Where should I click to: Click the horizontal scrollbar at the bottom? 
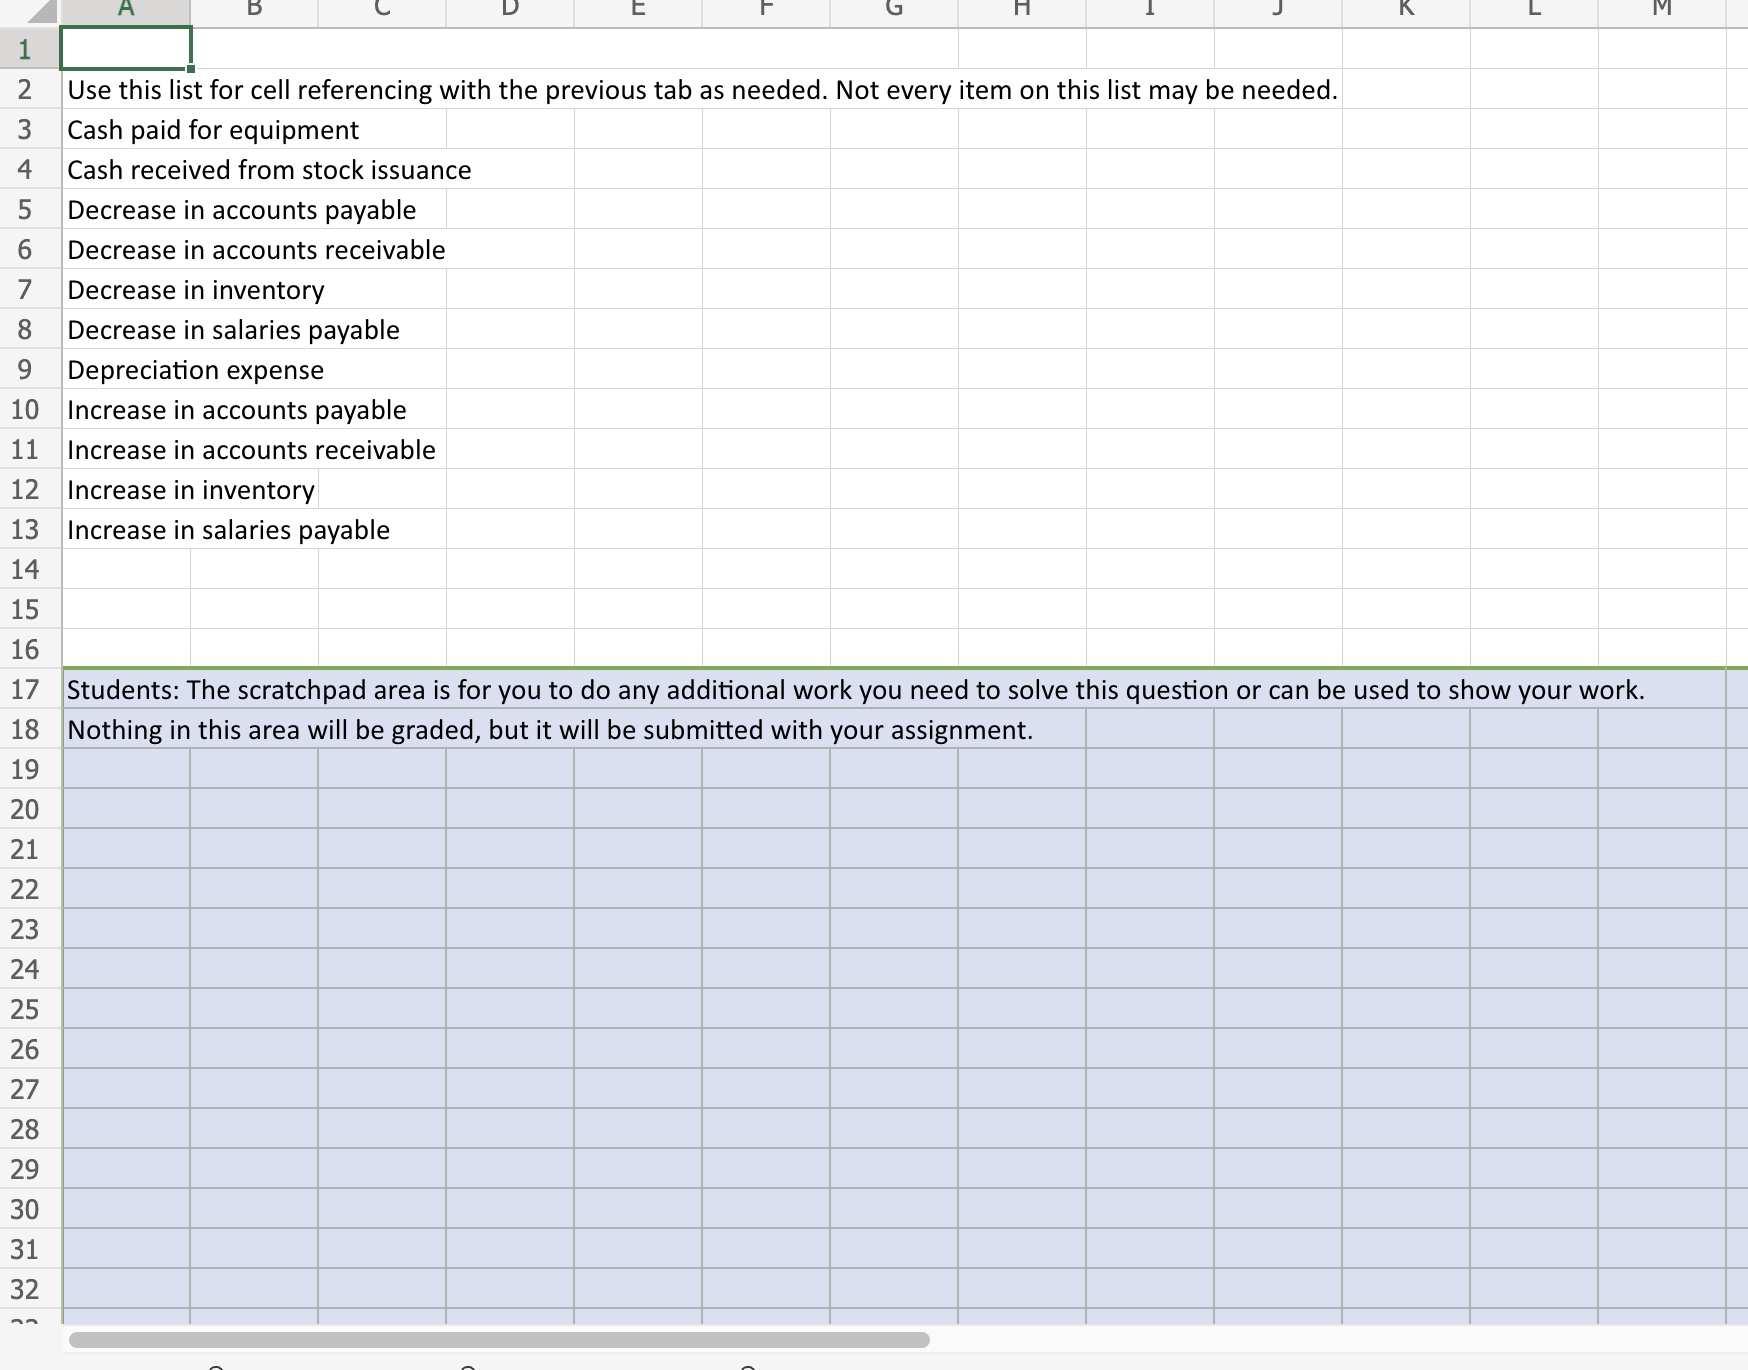pos(500,1339)
